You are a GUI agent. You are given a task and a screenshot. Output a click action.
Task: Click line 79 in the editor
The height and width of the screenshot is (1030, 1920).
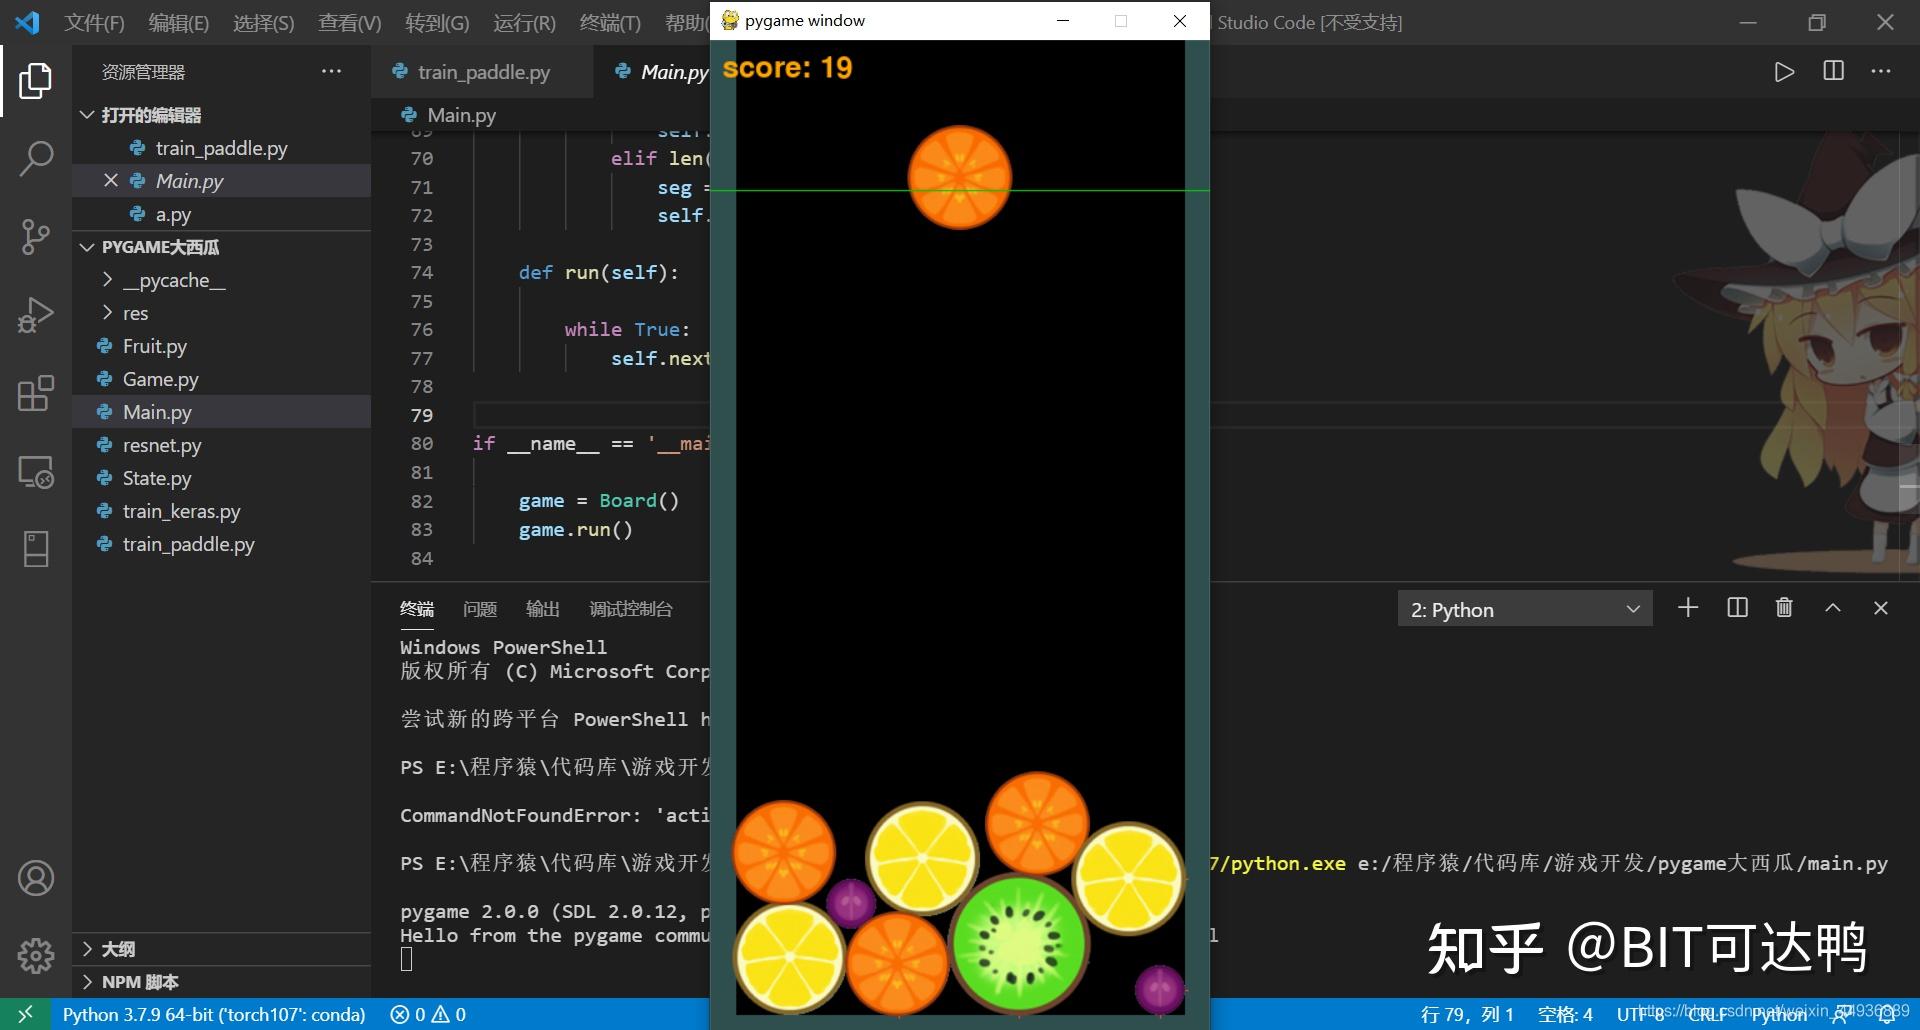(x=590, y=415)
